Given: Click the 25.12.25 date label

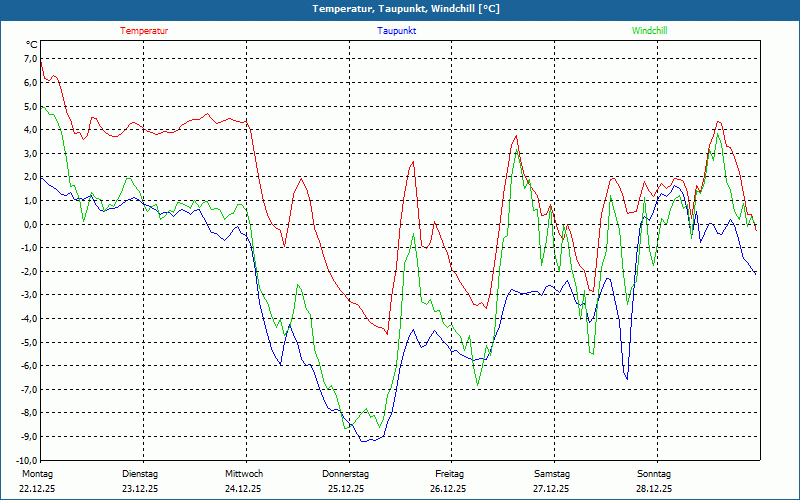Looking at the screenshot, I should pos(346,489).
